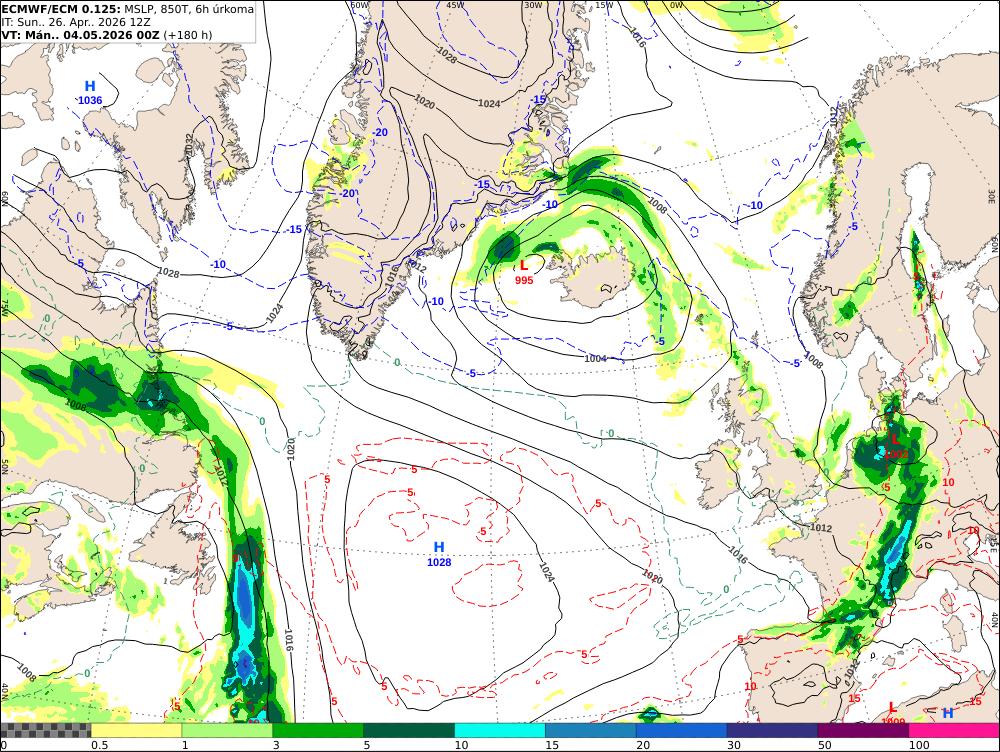
Task: Click the blue -5 label southeast of Iceland
Action: pyautogui.click(x=660, y=342)
